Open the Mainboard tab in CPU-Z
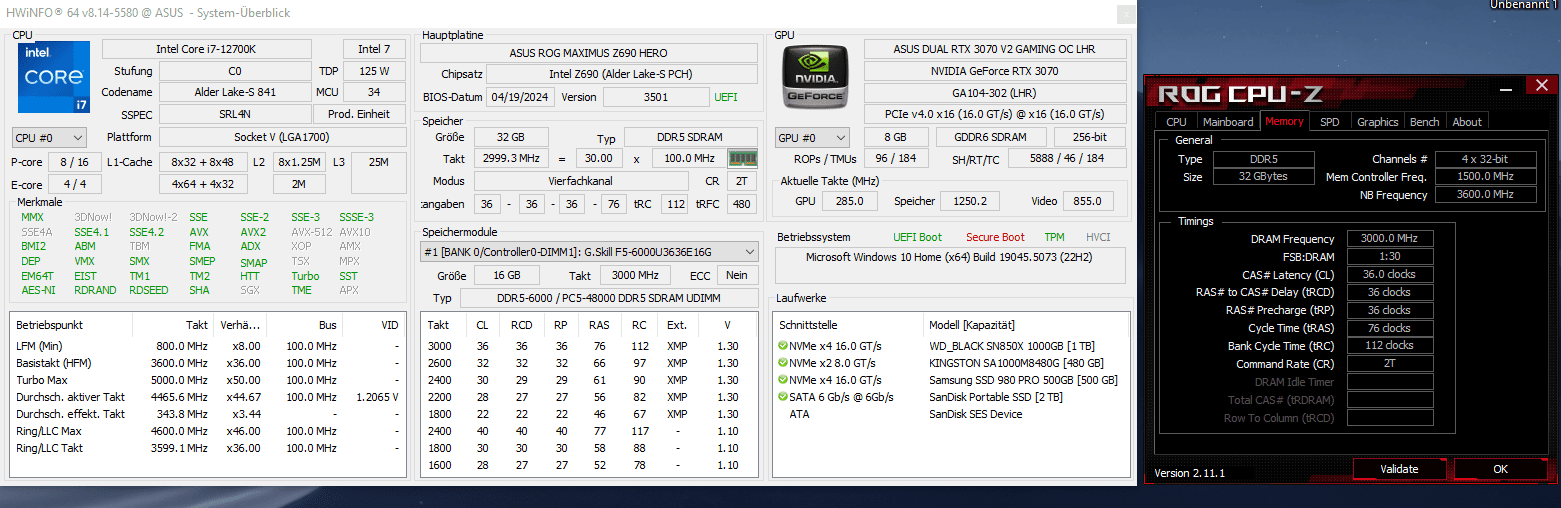This screenshot has width=1561, height=508. 1227,122
